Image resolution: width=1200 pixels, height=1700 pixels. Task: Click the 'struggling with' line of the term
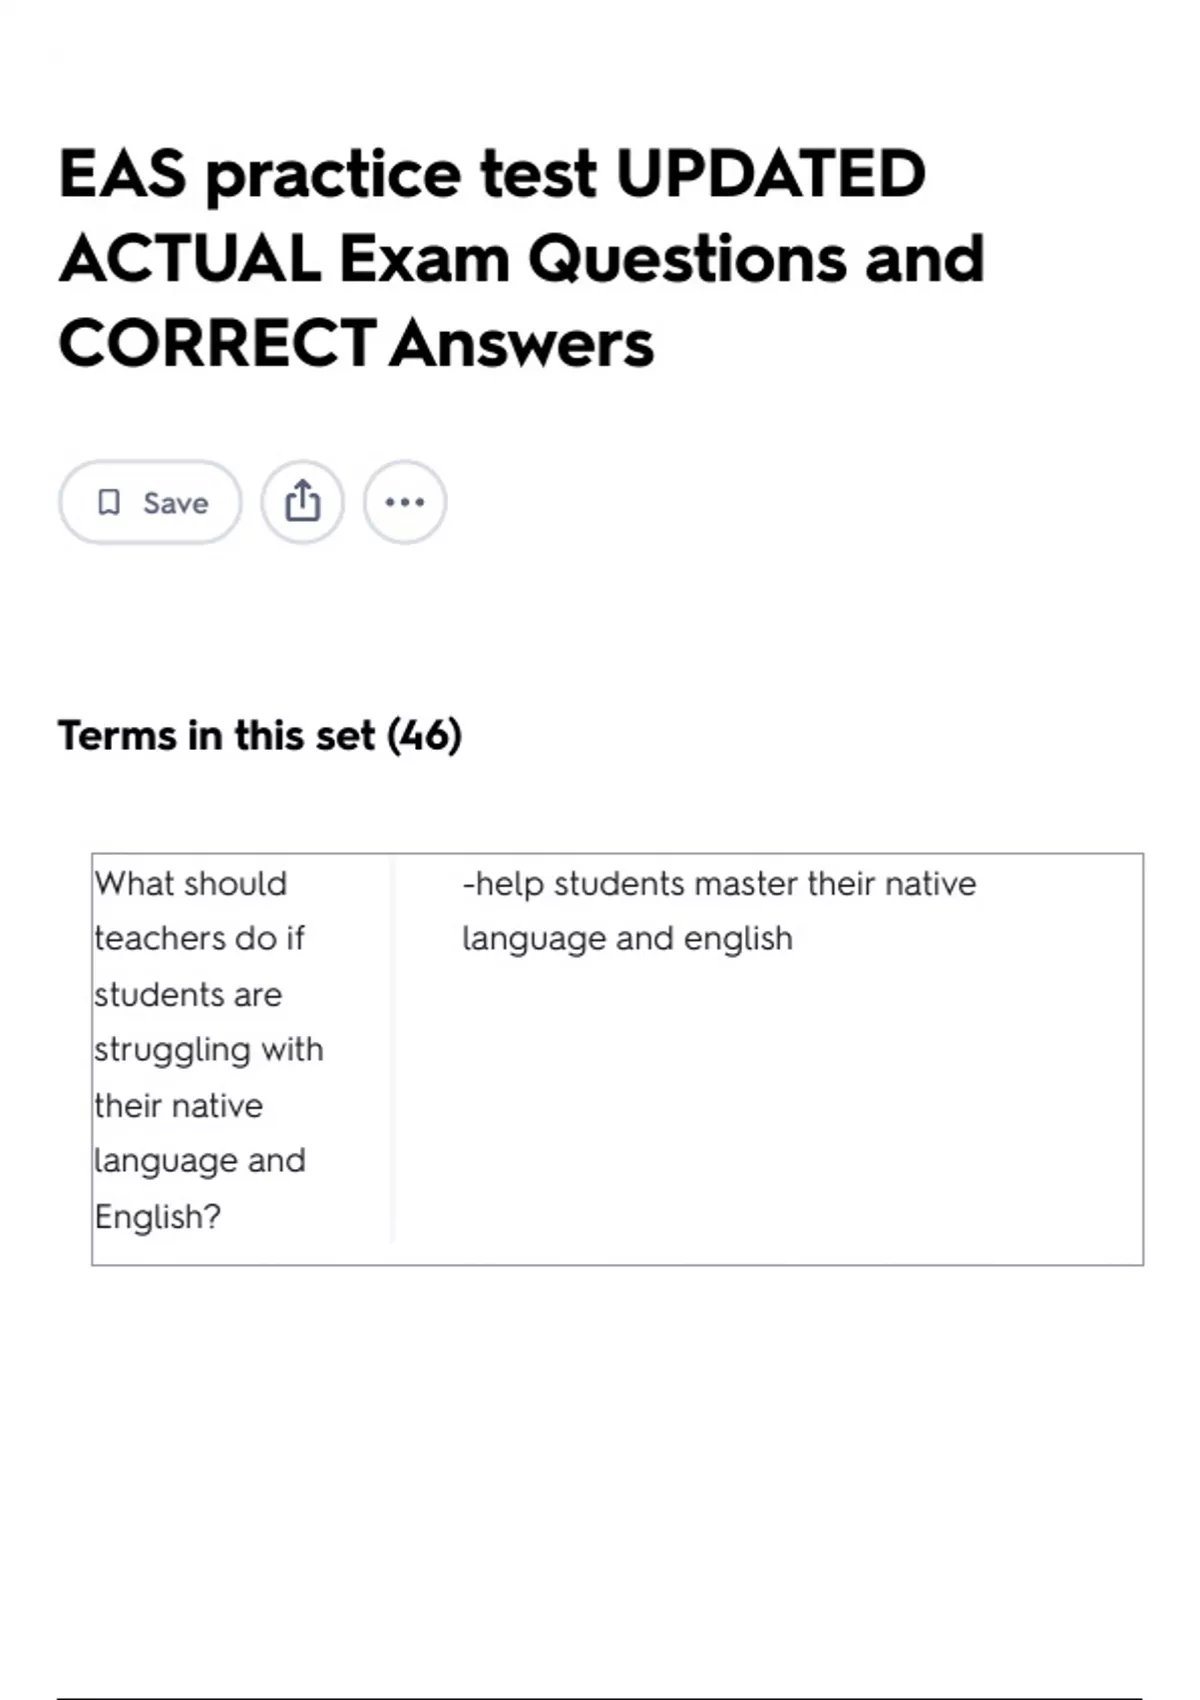coord(209,1050)
